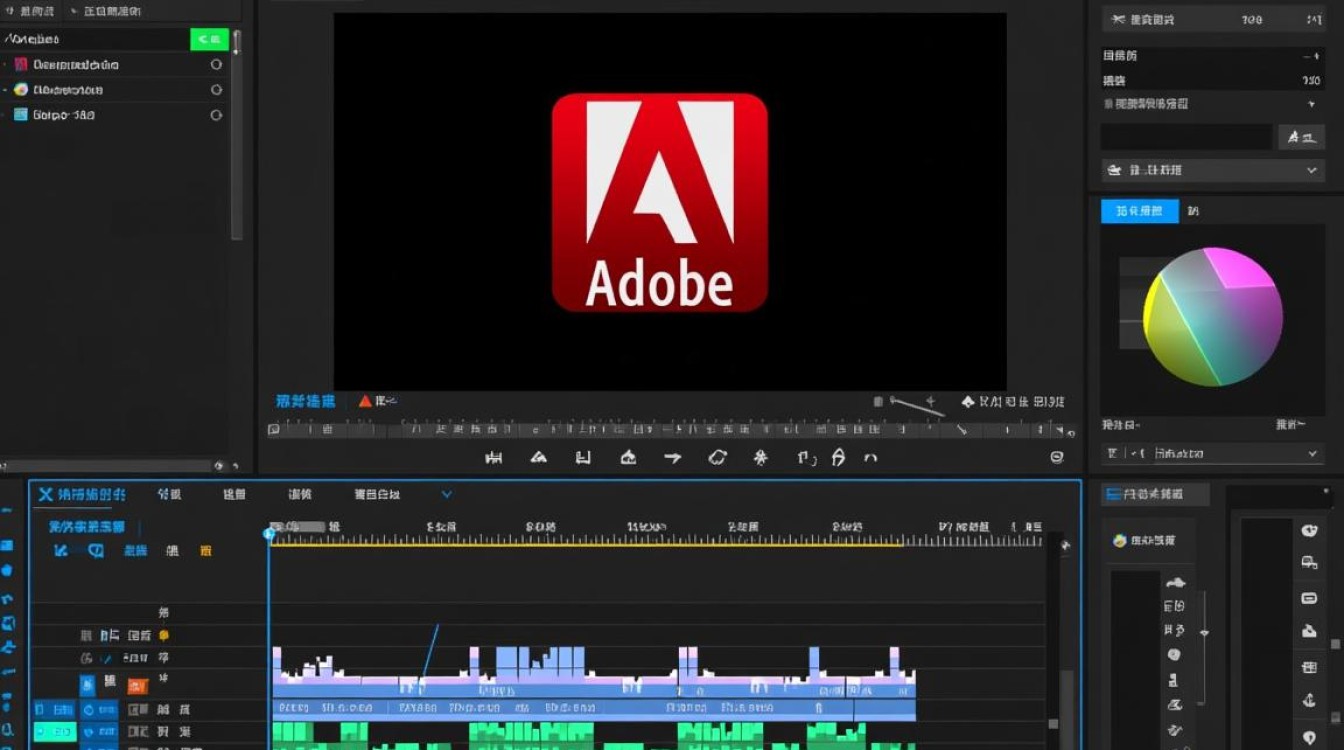Click the anchor icon in the far-right icon column
This screenshot has width=1344, height=750.
tap(1309, 702)
